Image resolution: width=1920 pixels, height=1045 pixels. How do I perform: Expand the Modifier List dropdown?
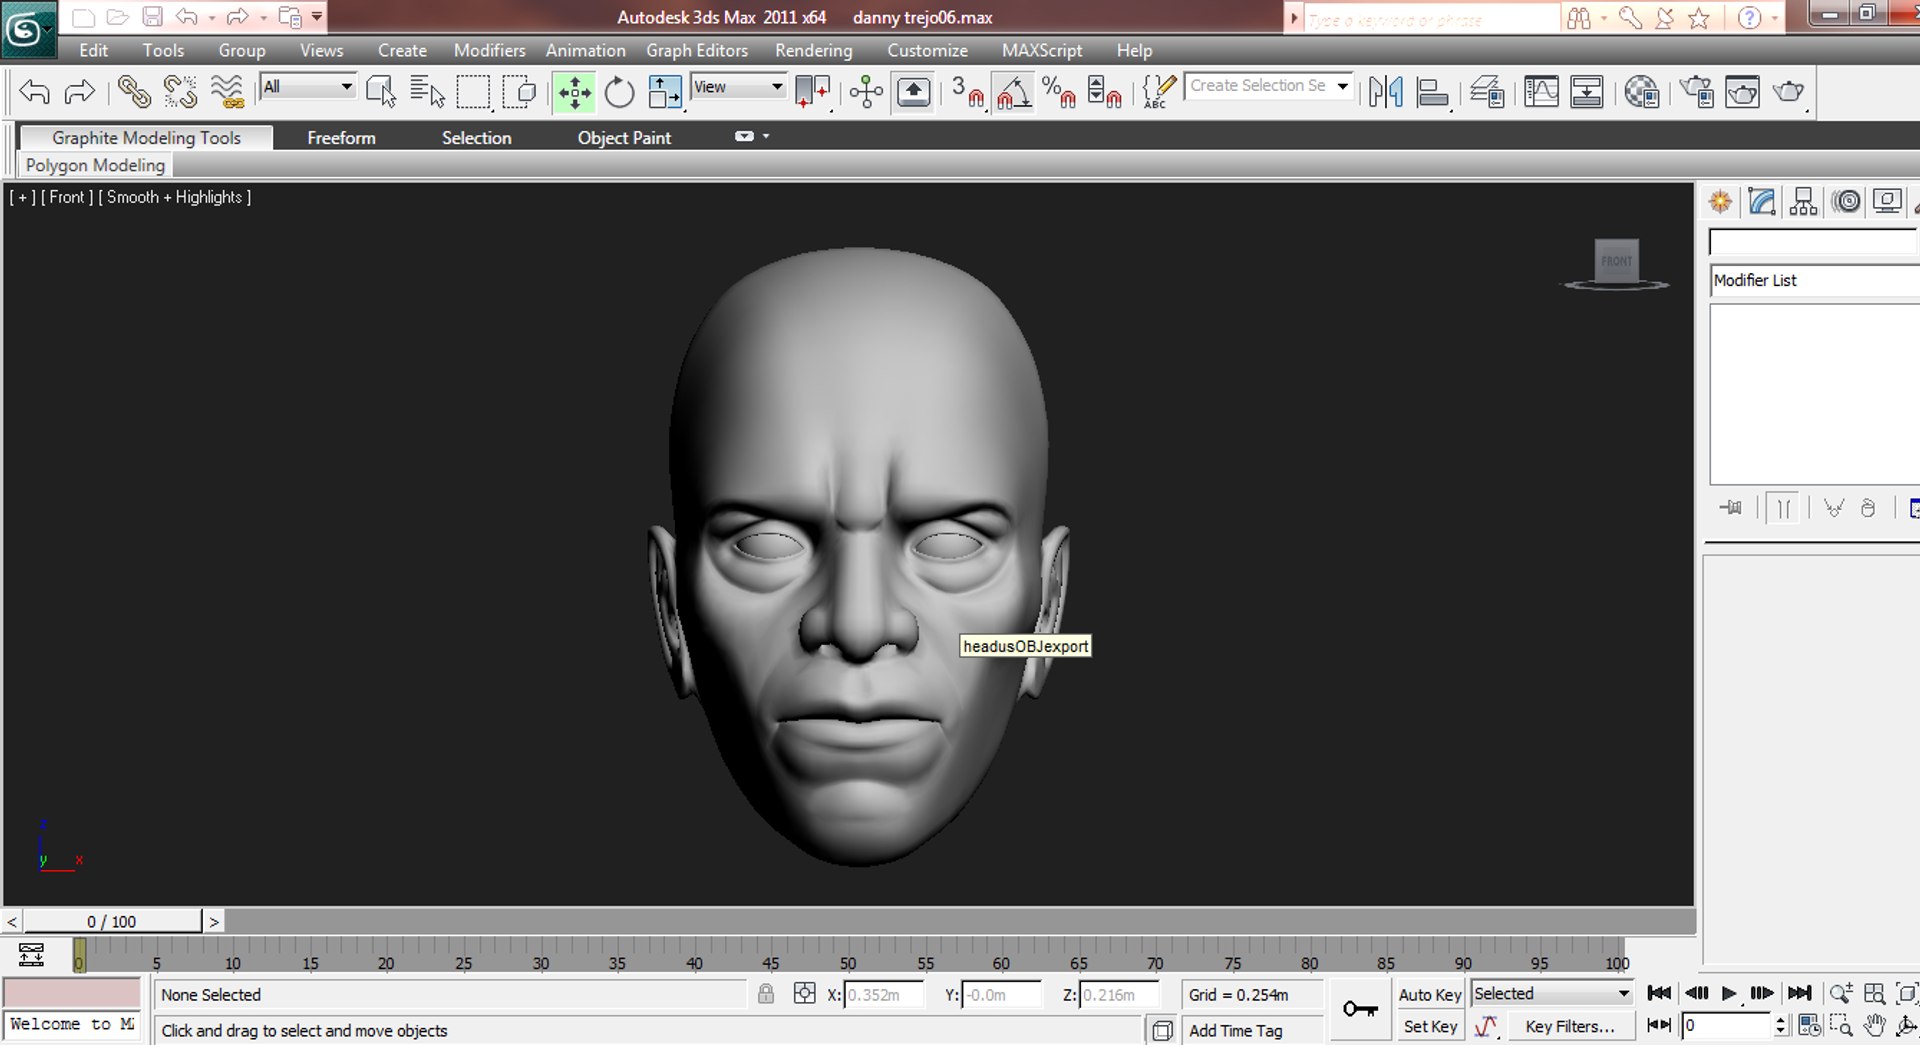point(1814,280)
